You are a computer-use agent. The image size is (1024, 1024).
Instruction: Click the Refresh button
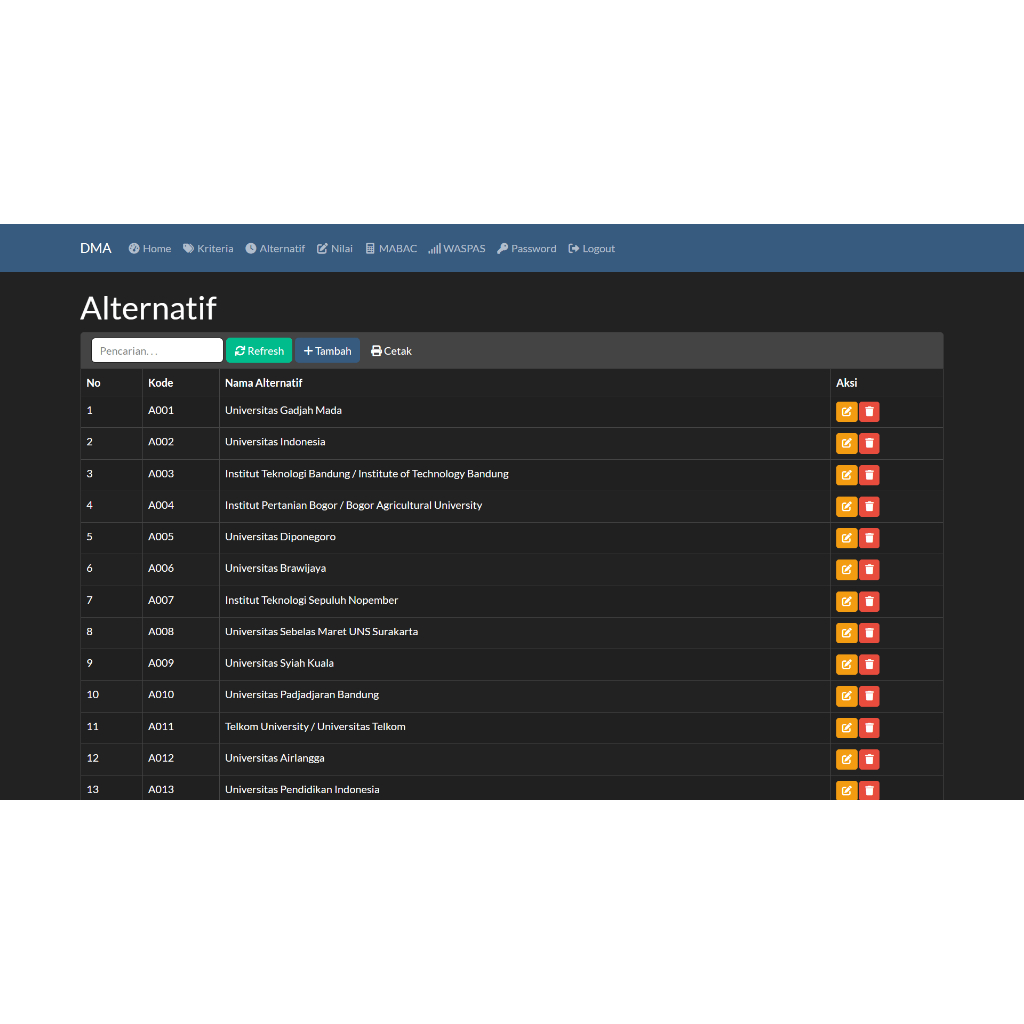[x=259, y=350]
